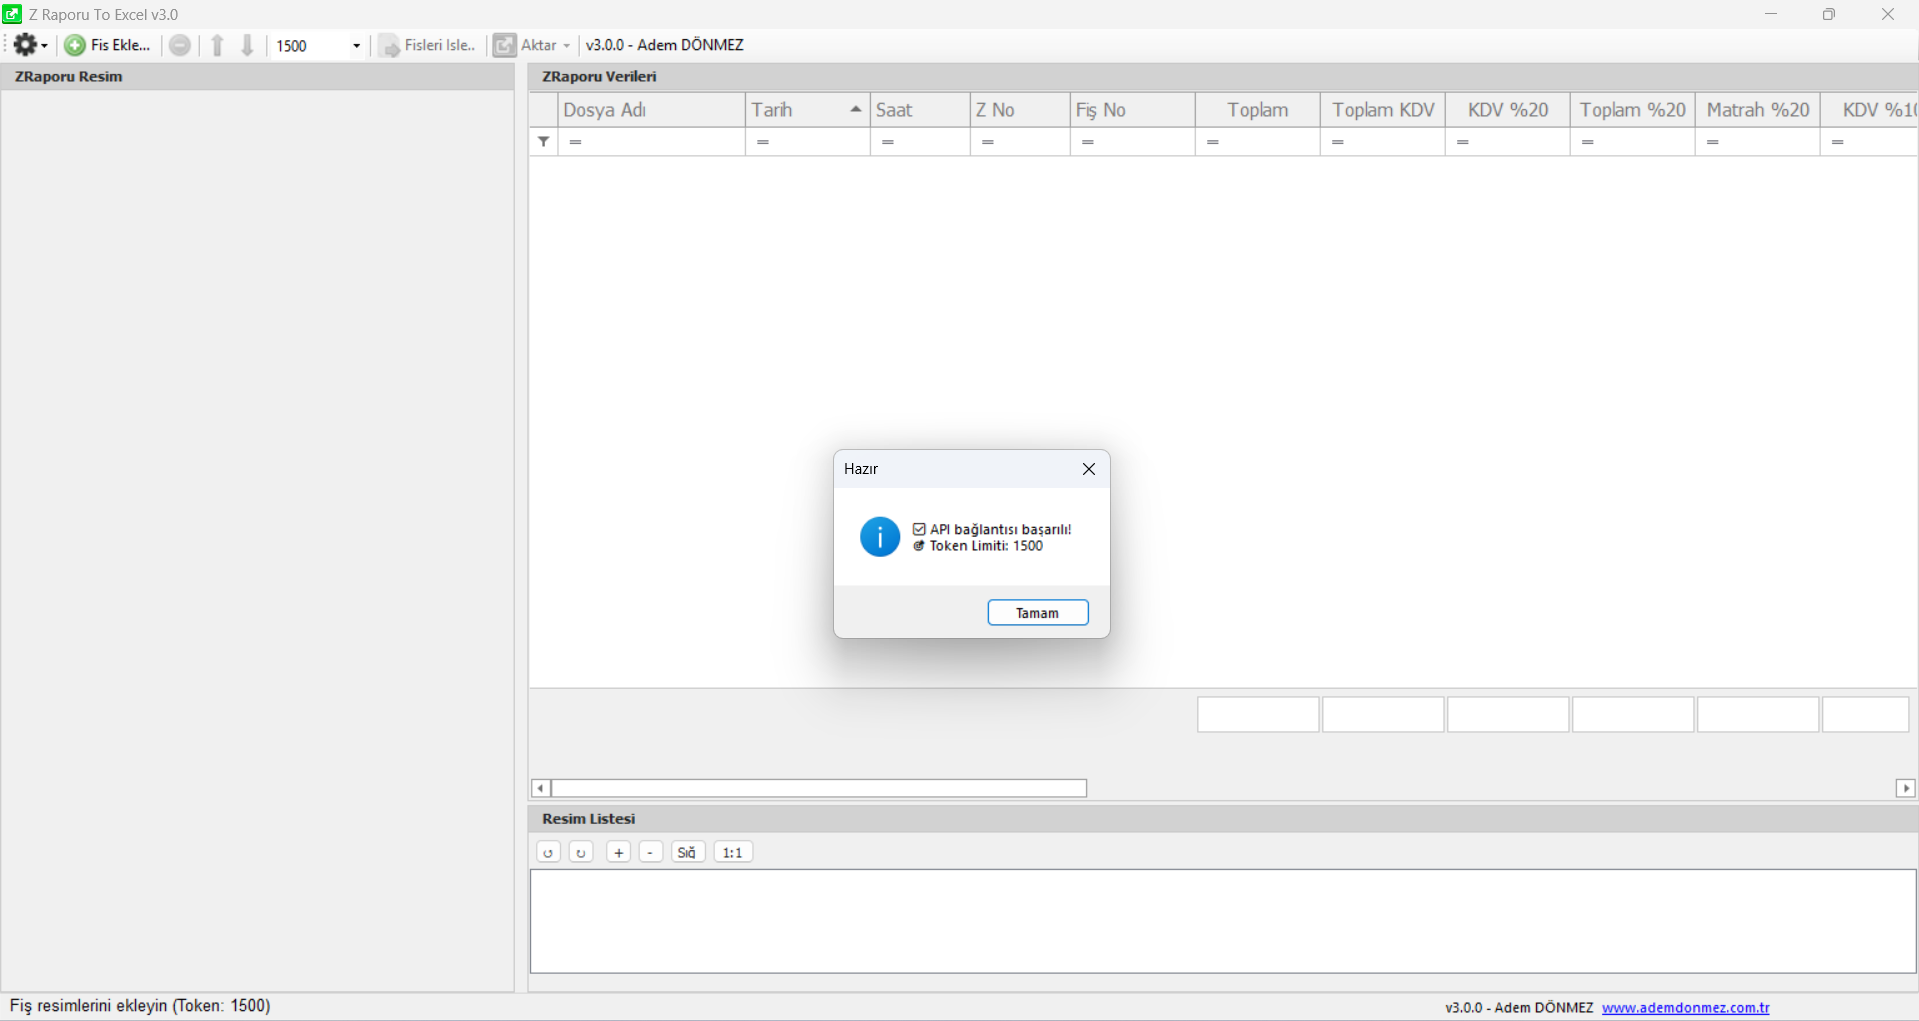This screenshot has height=1021, width=1919.
Task: Rotate image counter-clockwise in Resim Listesi
Action: 548,852
